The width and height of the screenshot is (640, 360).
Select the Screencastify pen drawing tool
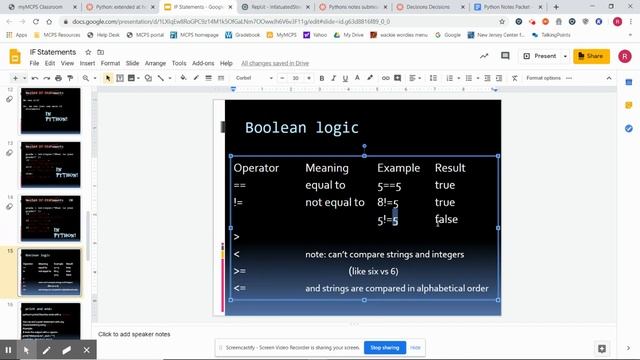(47, 350)
